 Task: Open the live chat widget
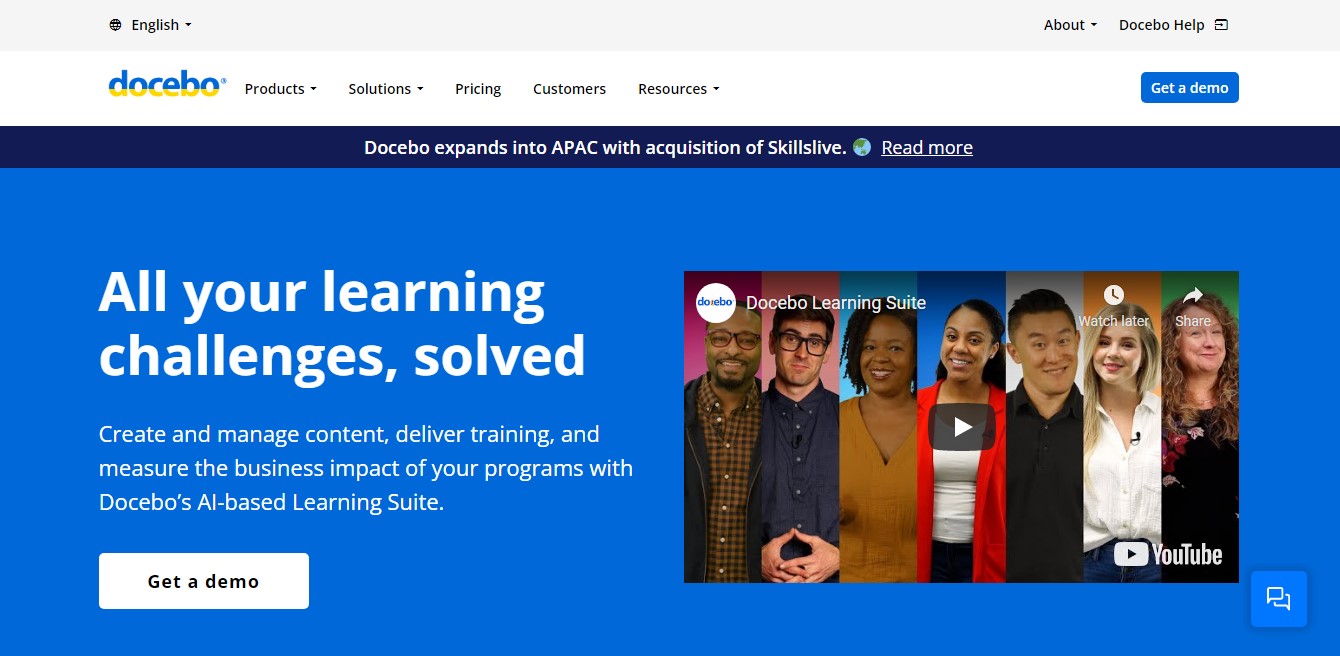(1279, 599)
